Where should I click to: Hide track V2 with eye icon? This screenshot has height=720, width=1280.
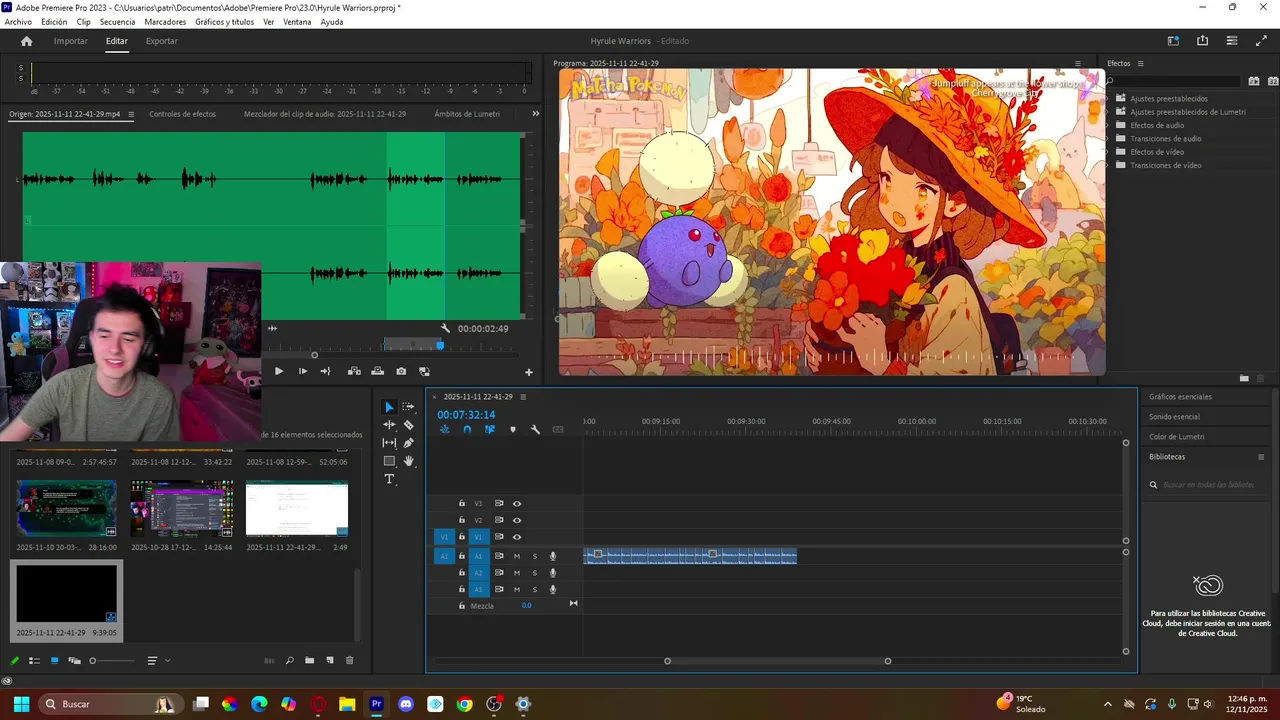click(x=517, y=520)
